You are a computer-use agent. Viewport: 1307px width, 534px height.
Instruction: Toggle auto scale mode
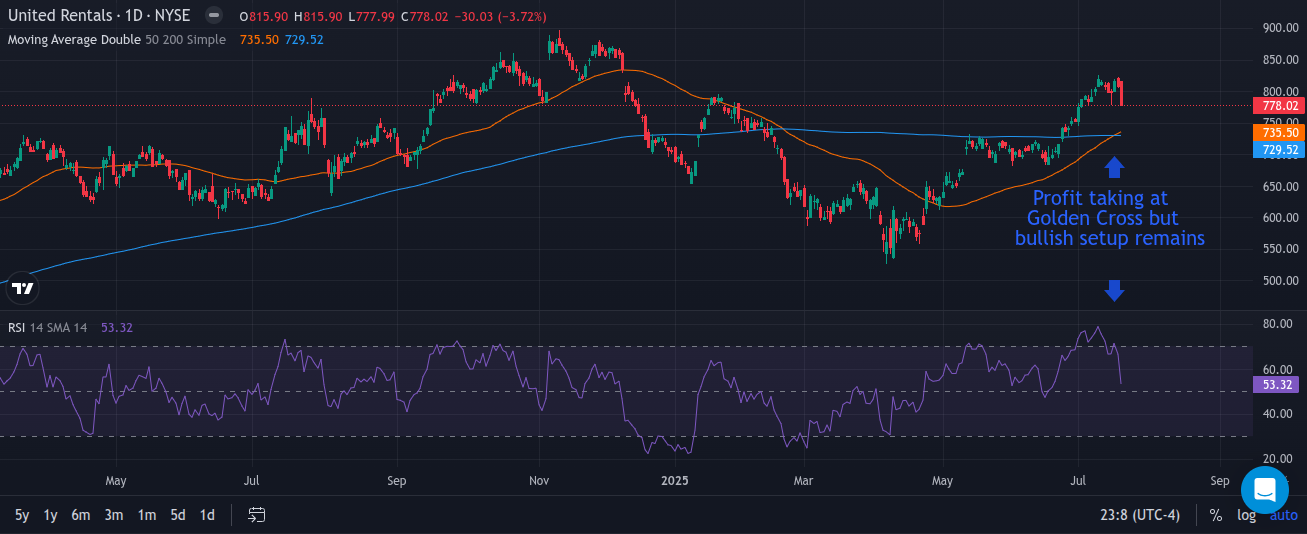coord(1283,515)
